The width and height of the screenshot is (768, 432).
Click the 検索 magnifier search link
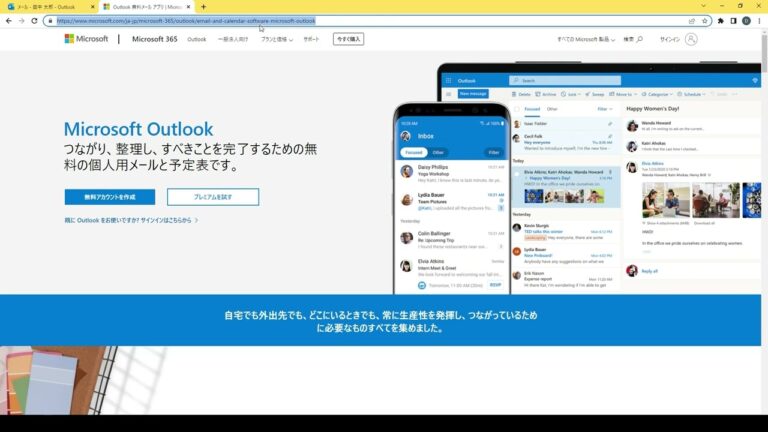633,39
